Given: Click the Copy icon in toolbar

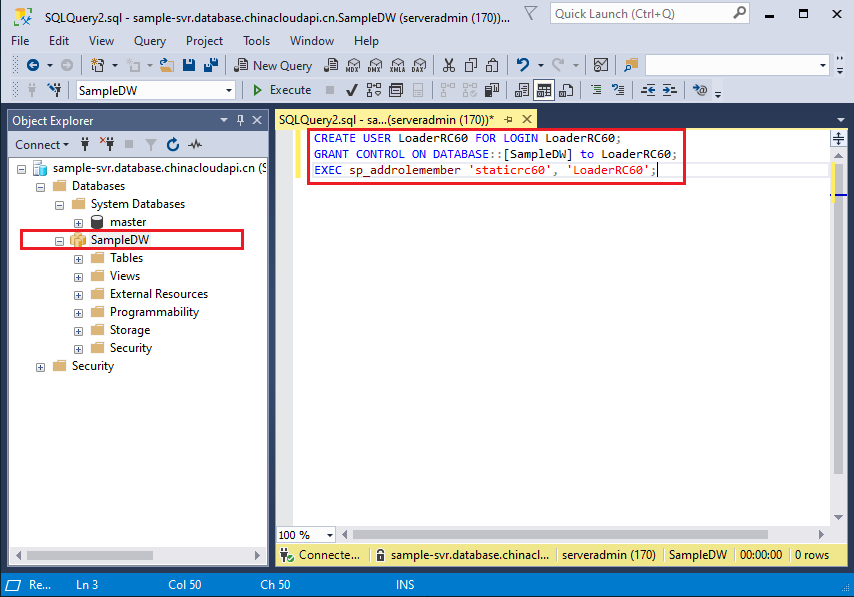Looking at the screenshot, I should 471,65.
